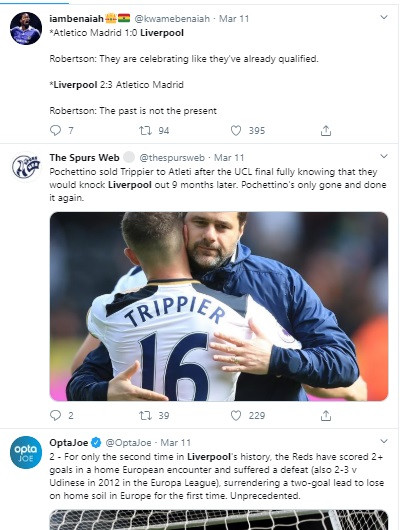Open options chevron on iambenaiah tweet
This screenshot has width=400, height=530.
point(384,17)
